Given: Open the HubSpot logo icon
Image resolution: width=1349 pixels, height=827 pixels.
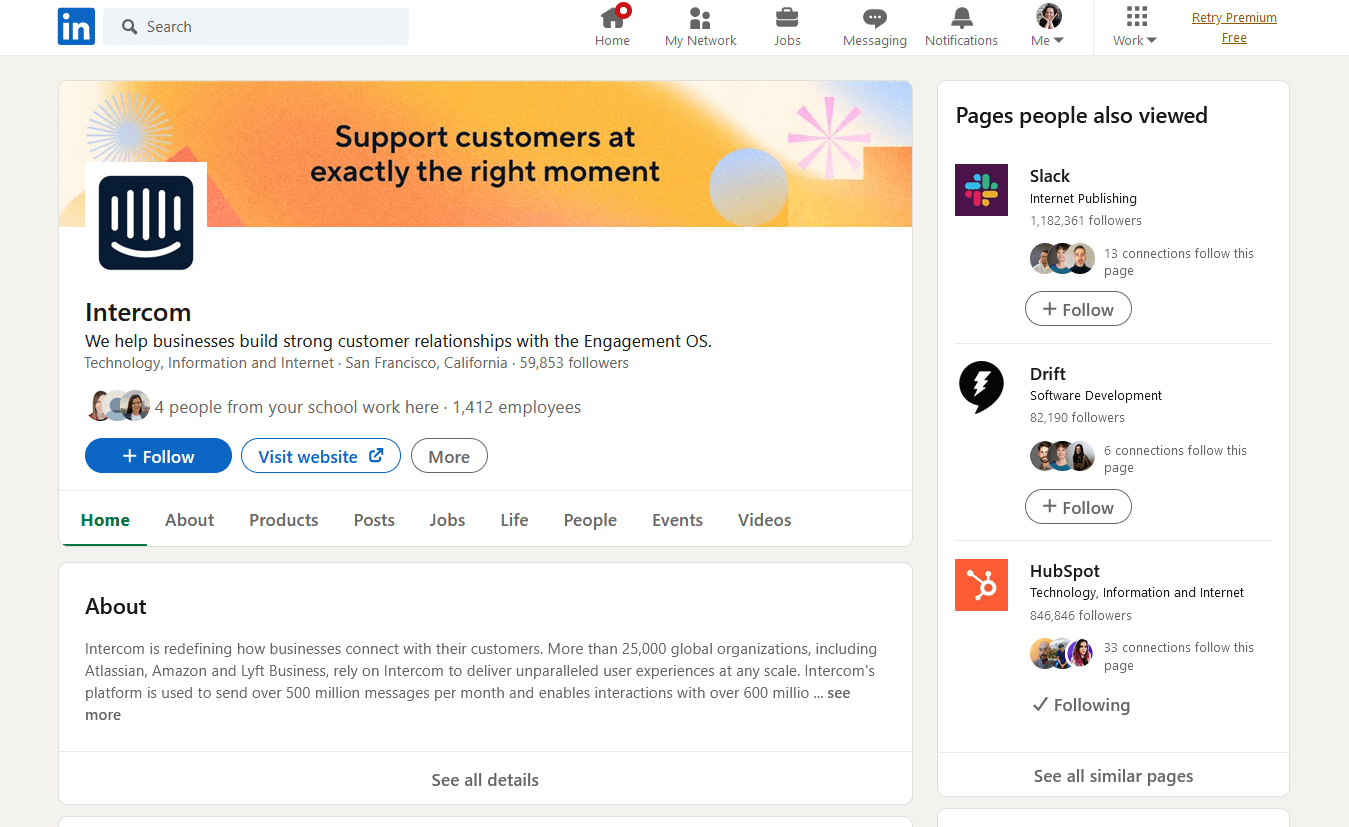Looking at the screenshot, I should 981,584.
